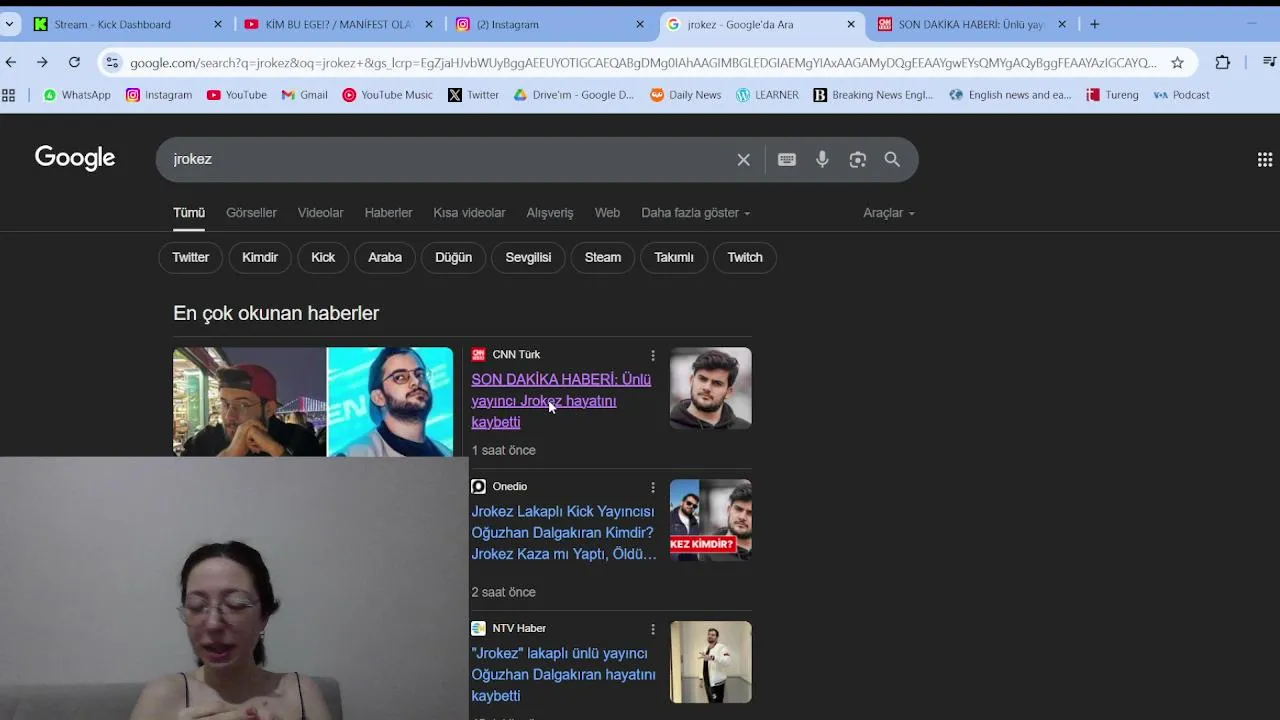
Task: Open more options for the CNN Türk result
Action: pos(653,355)
